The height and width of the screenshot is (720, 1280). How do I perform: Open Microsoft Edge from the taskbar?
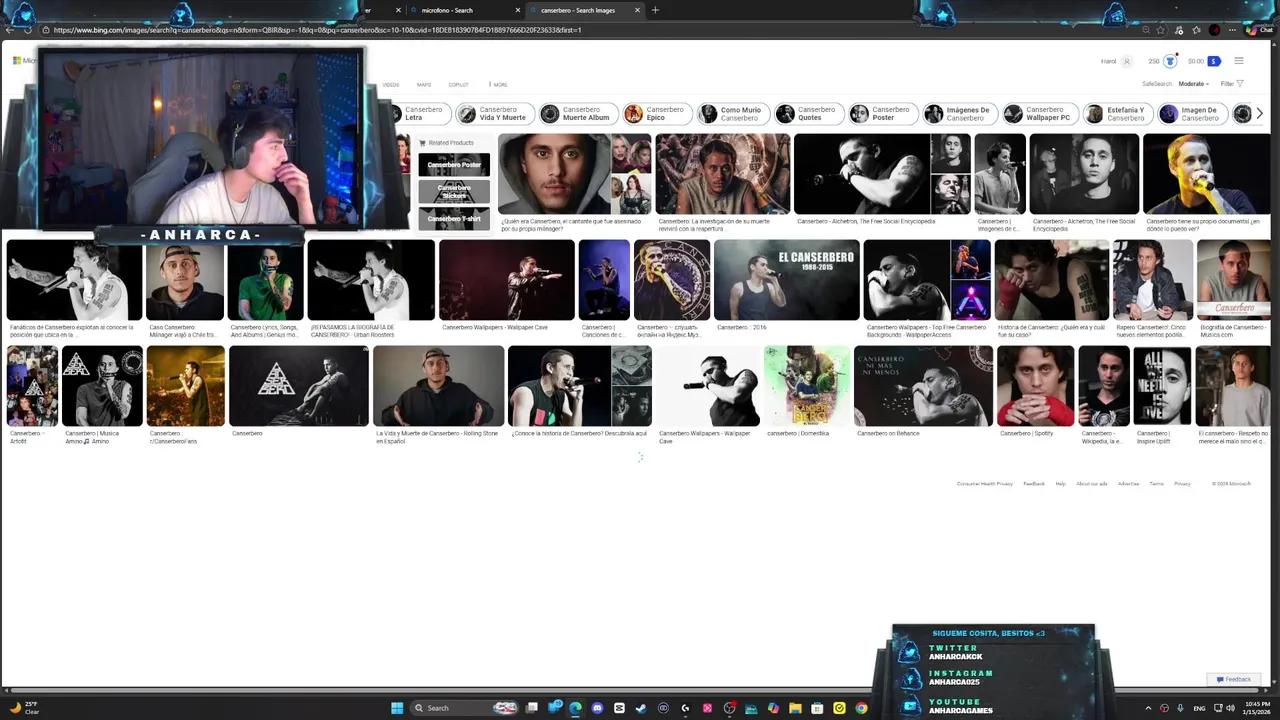(x=575, y=708)
